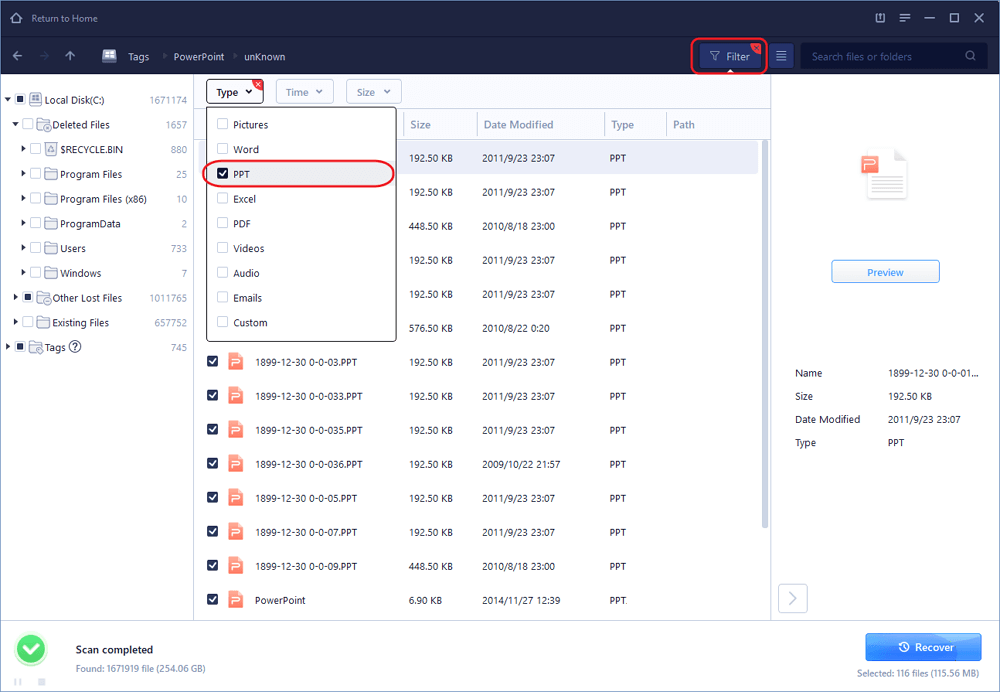Click the Recover button
The height and width of the screenshot is (692, 1000).
click(923, 647)
